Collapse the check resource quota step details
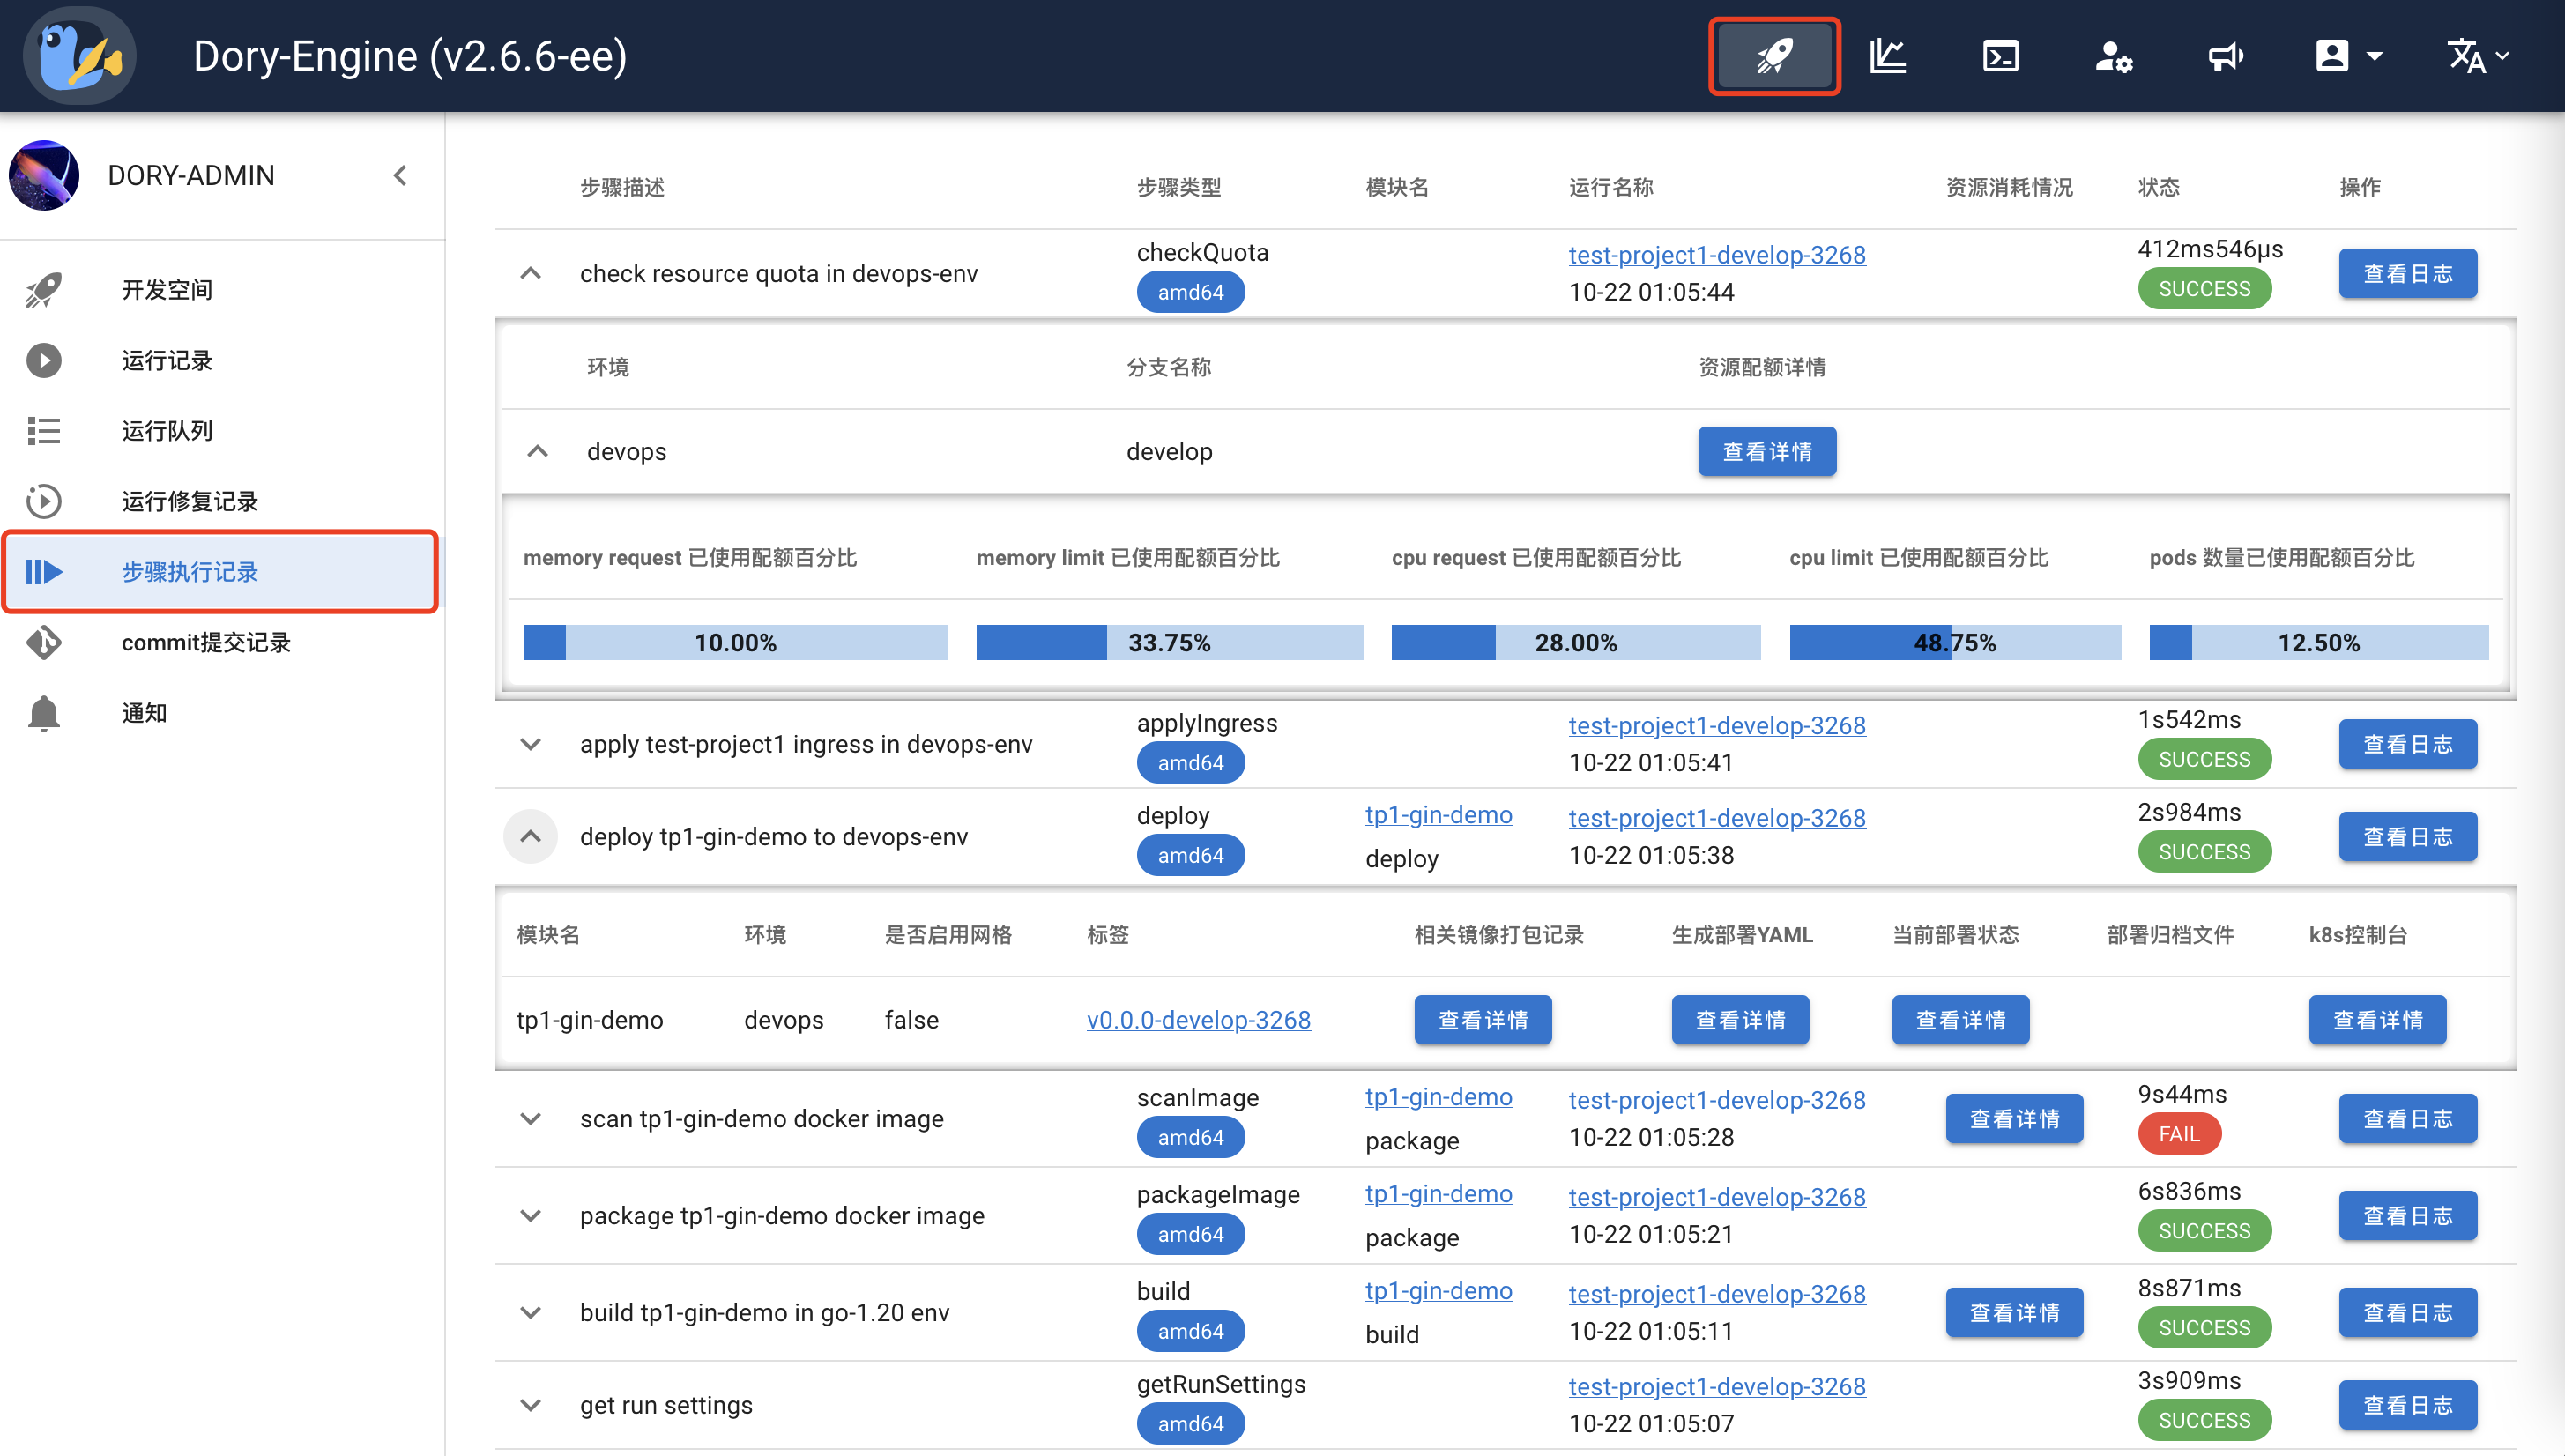The width and height of the screenshot is (2565, 1456). point(530,273)
